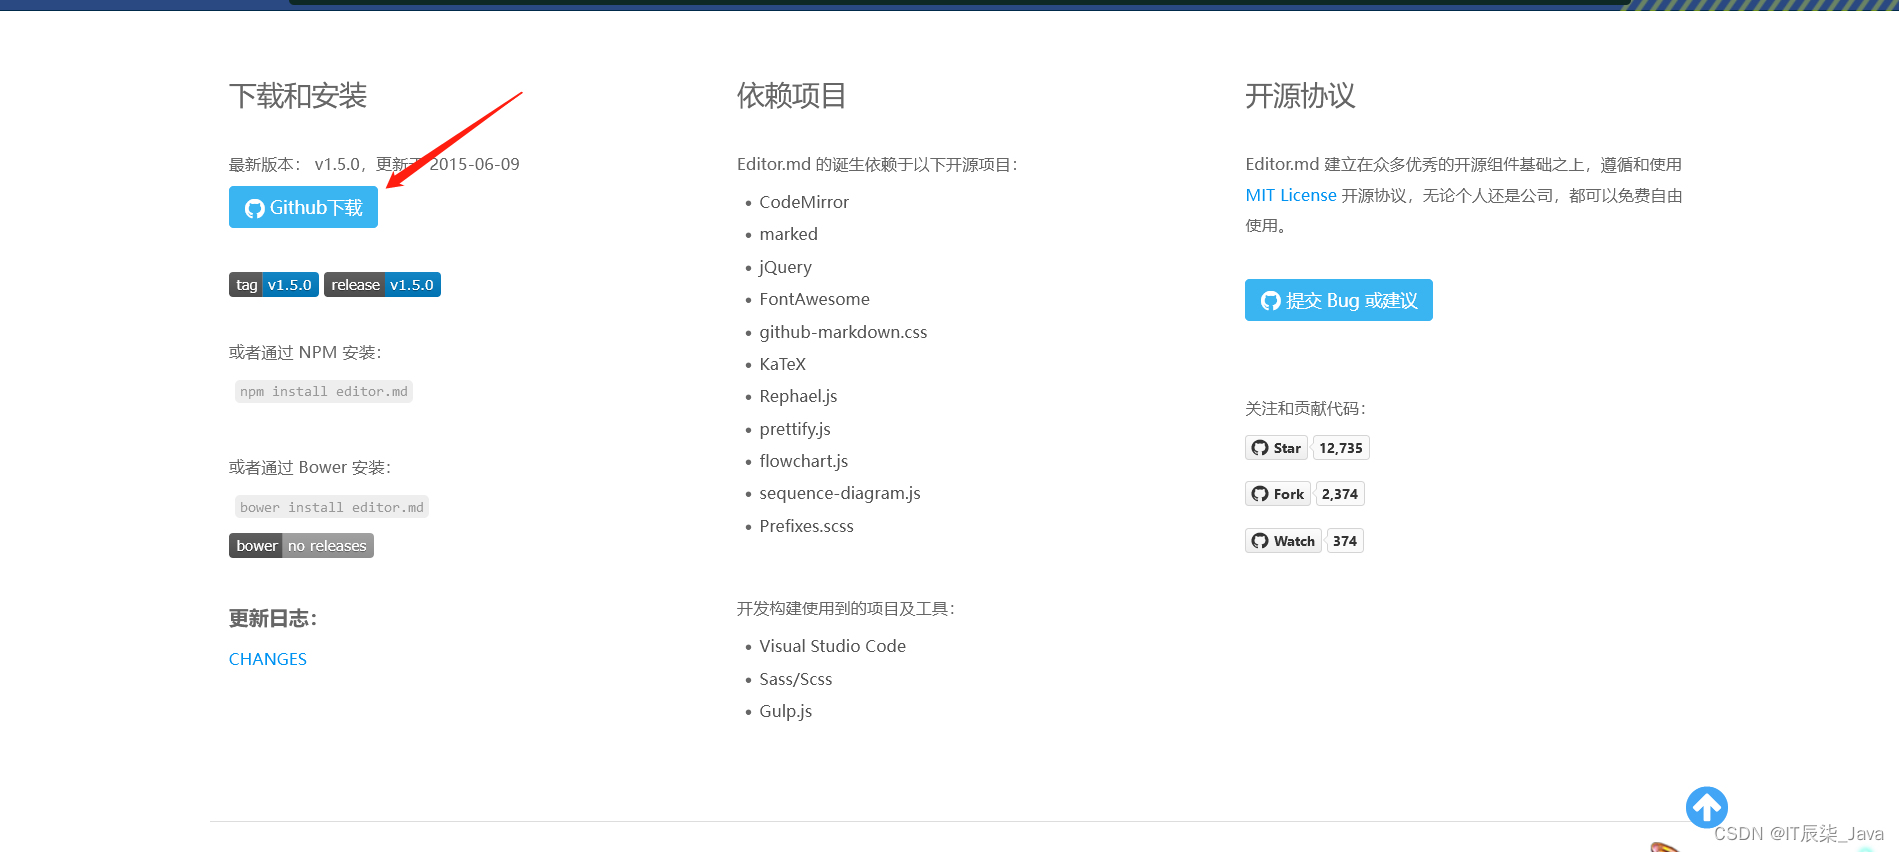Click the GitHub Watch button
The height and width of the screenshot is (852, 1899).
coord(1283,541)
